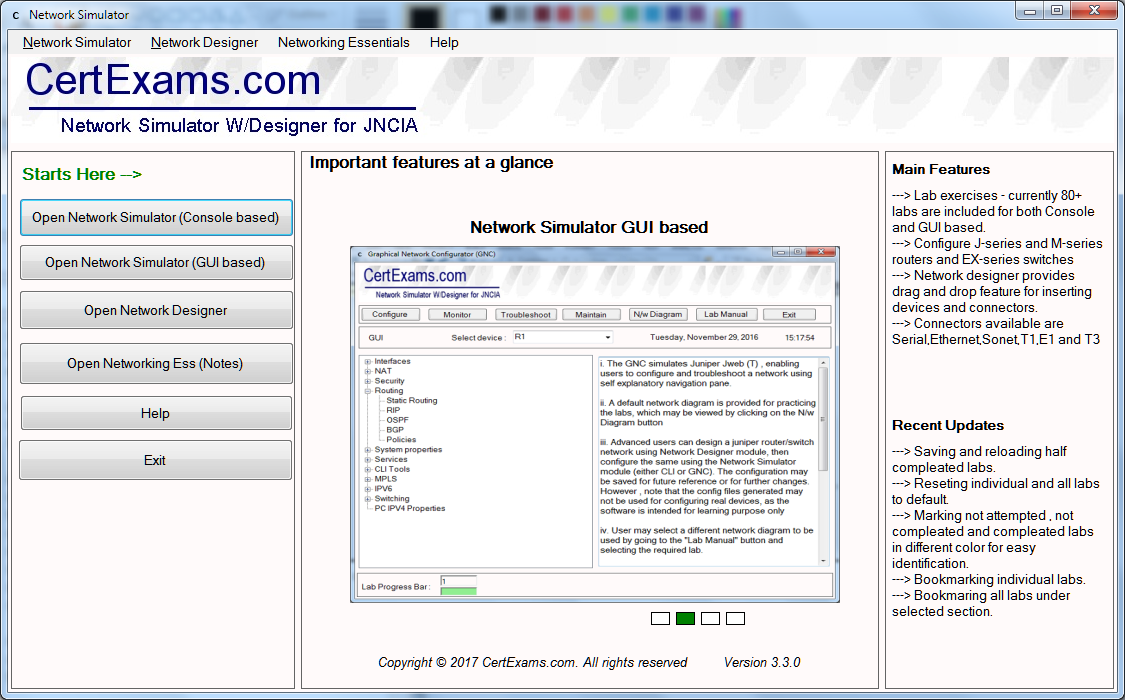
Task: Collapse the Routing tree node
Action: (368, 391)
